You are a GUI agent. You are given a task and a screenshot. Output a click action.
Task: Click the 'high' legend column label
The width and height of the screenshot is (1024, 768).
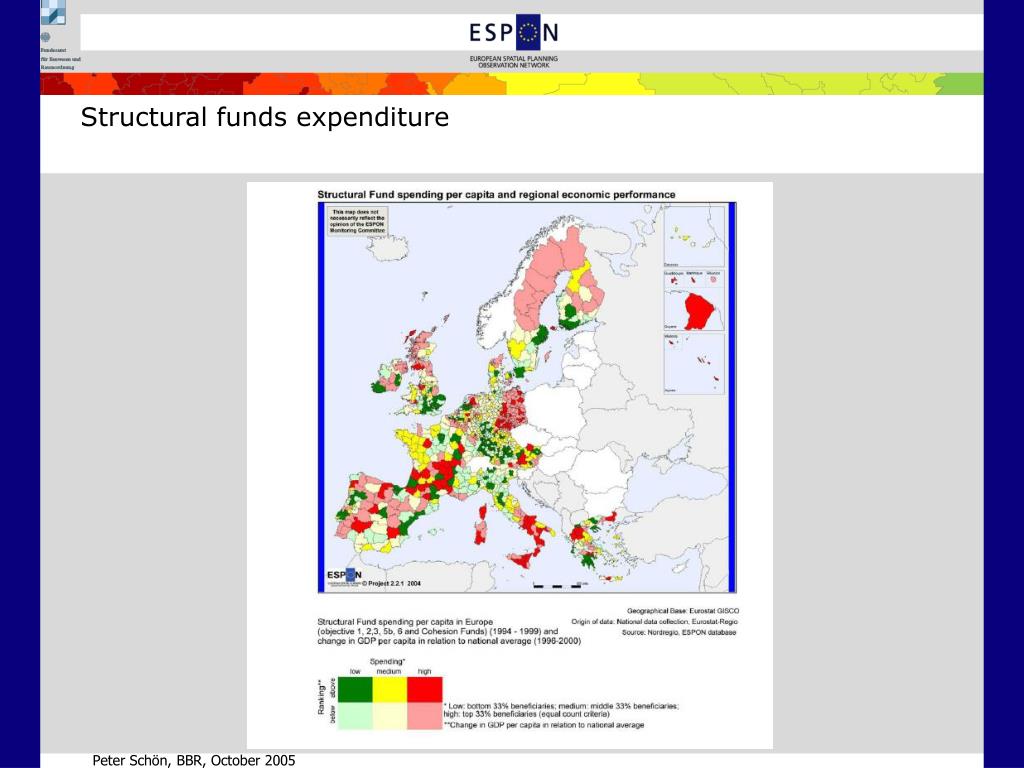[x=424, y=671]
